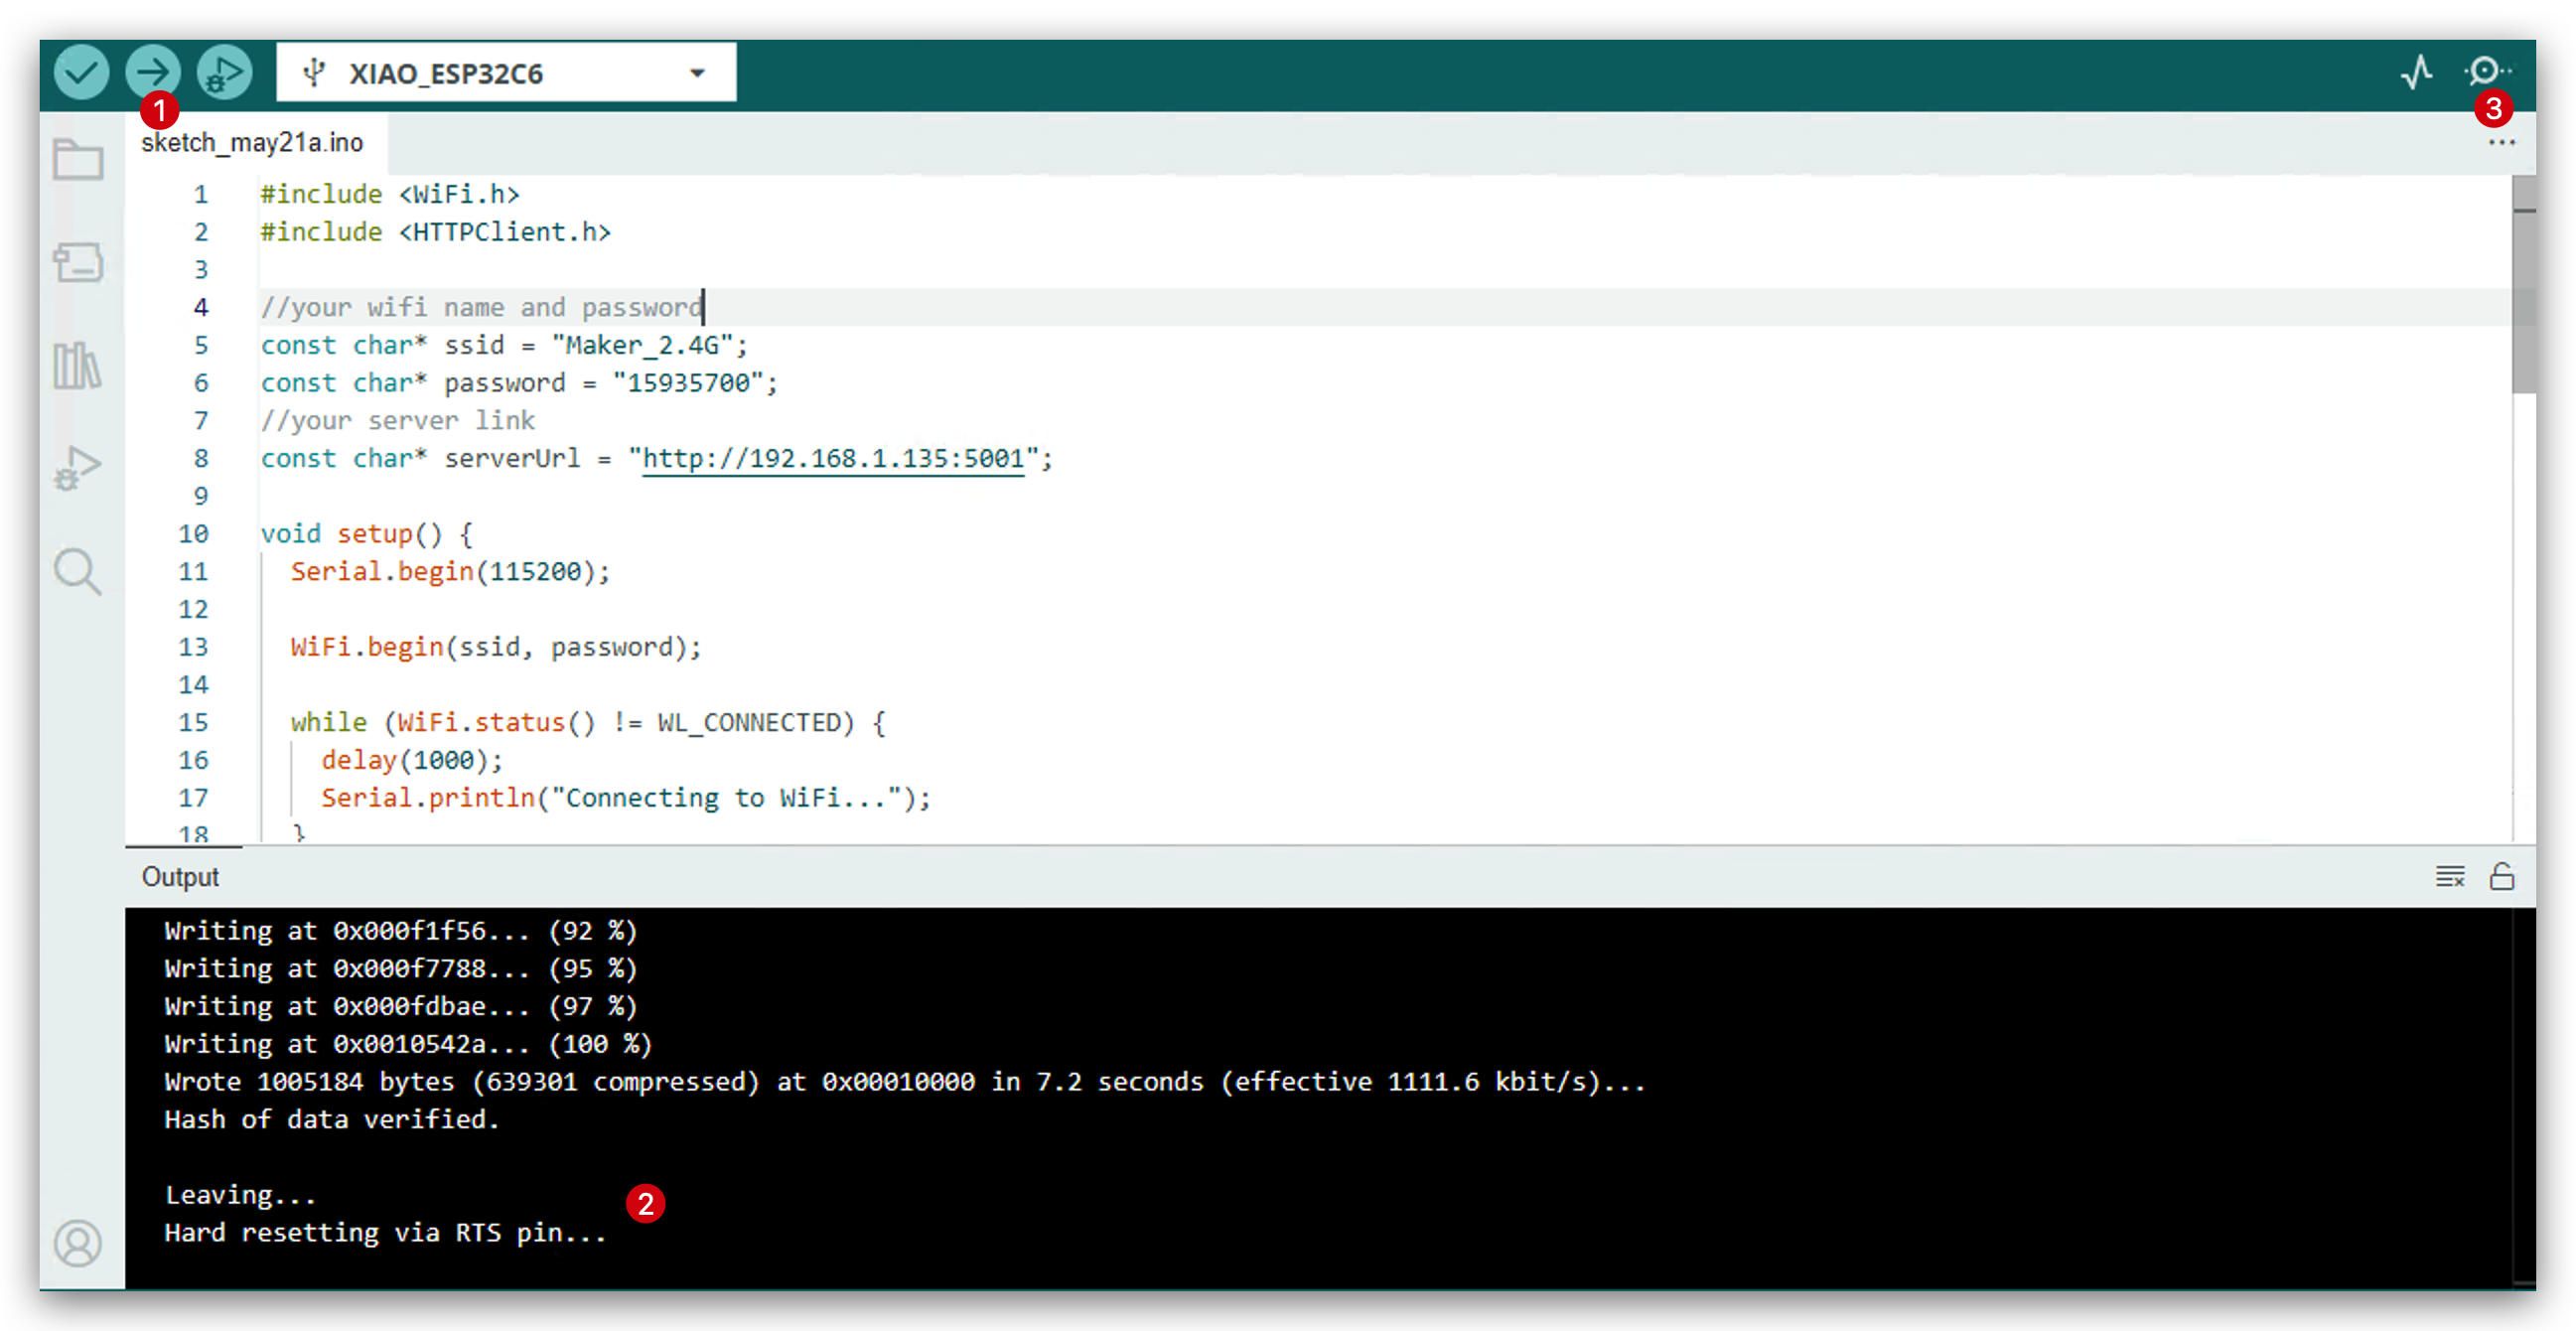2576x1331 pixels.
Task: Click the 'Writing at 0x000f1f56... (92 %)' line
Action: (x=401, y=931)
